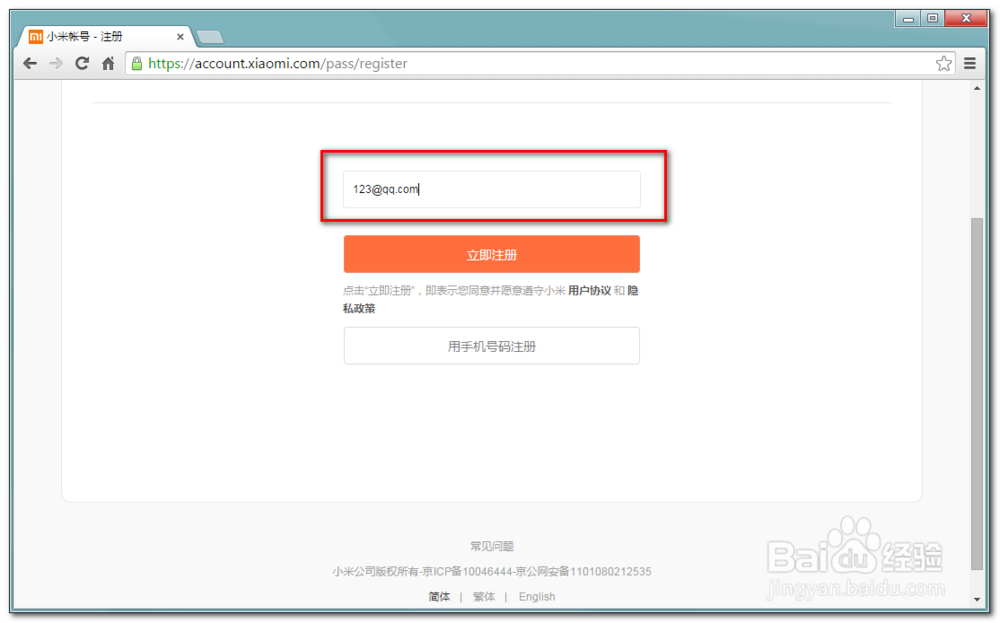
Task: Click the Mi logo favicon on the tab
Action: coord(34,36)
